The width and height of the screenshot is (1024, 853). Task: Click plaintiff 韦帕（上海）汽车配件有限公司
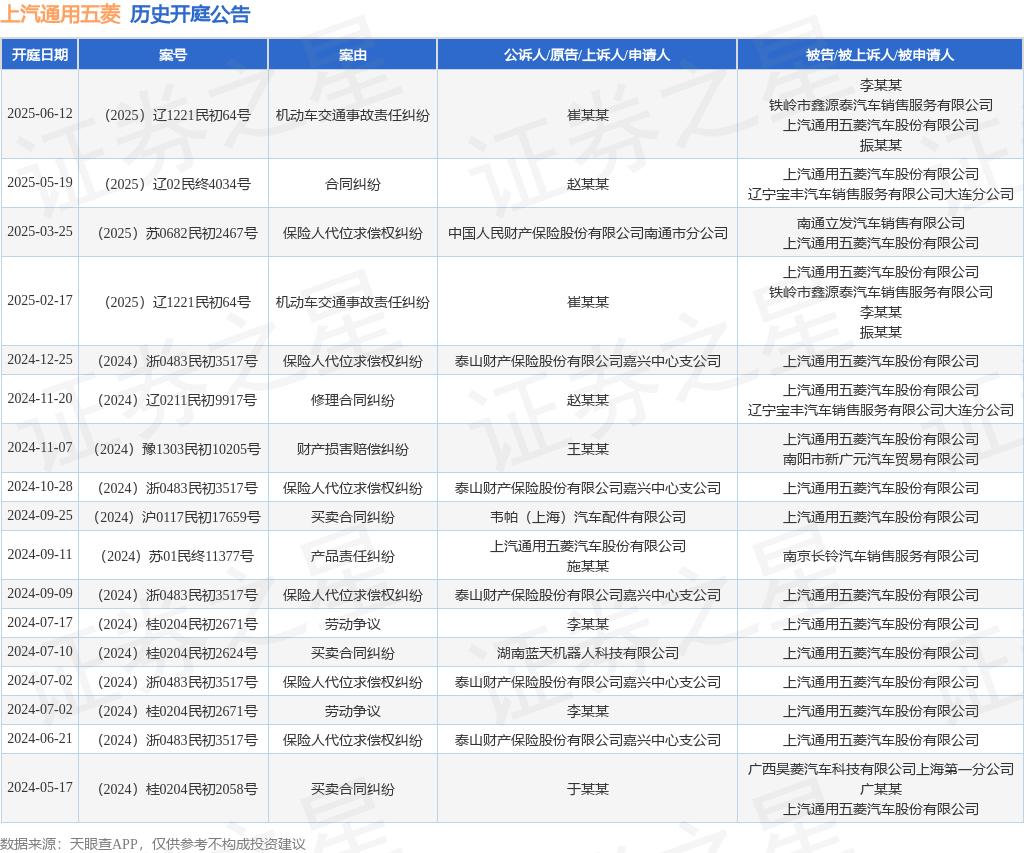click(588, 517)
